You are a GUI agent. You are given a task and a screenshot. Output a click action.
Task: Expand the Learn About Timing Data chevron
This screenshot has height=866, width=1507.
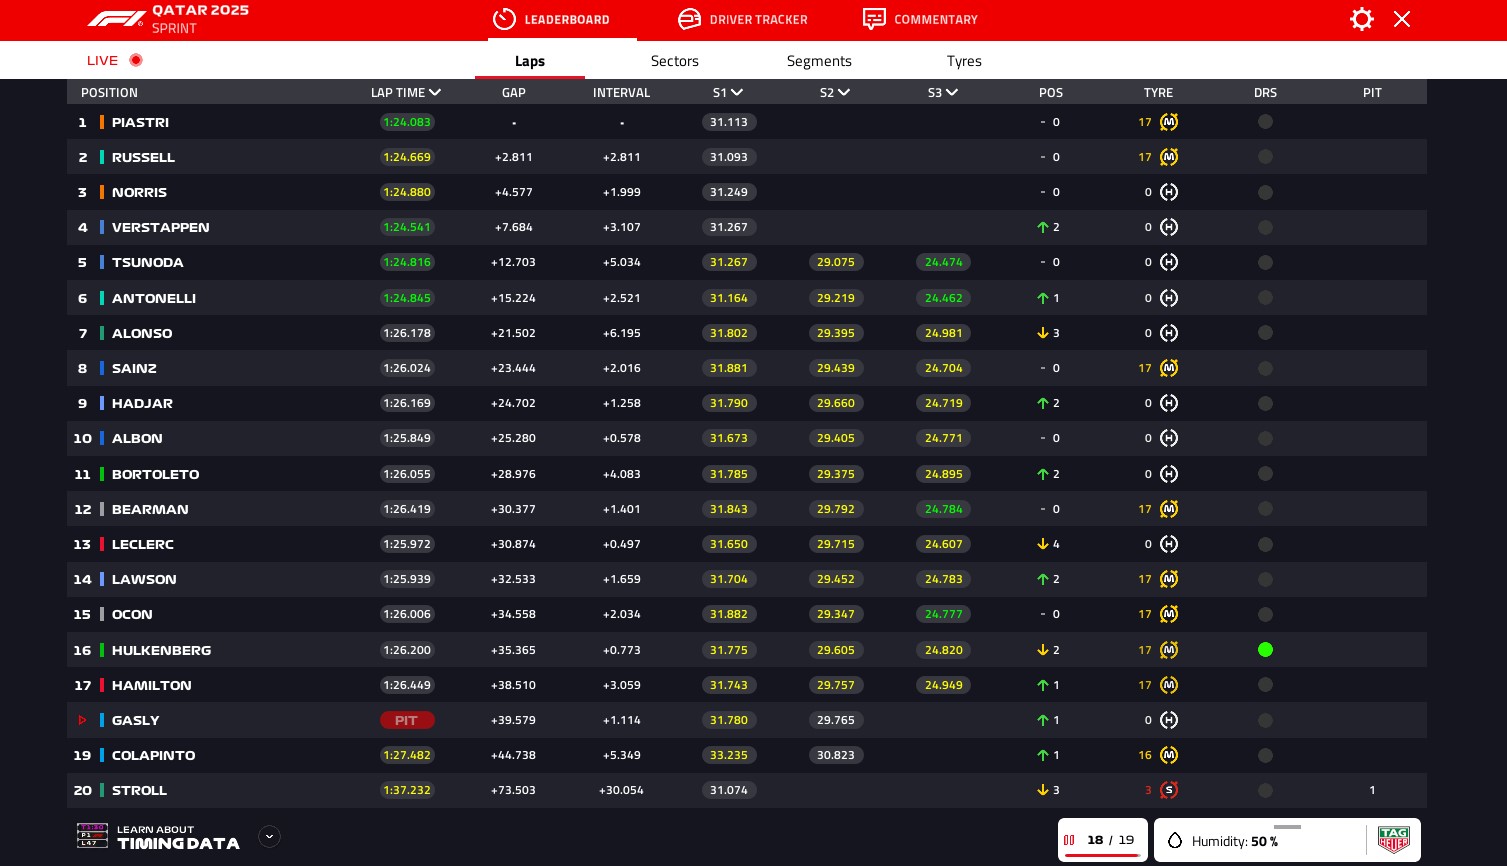point(269,837)
